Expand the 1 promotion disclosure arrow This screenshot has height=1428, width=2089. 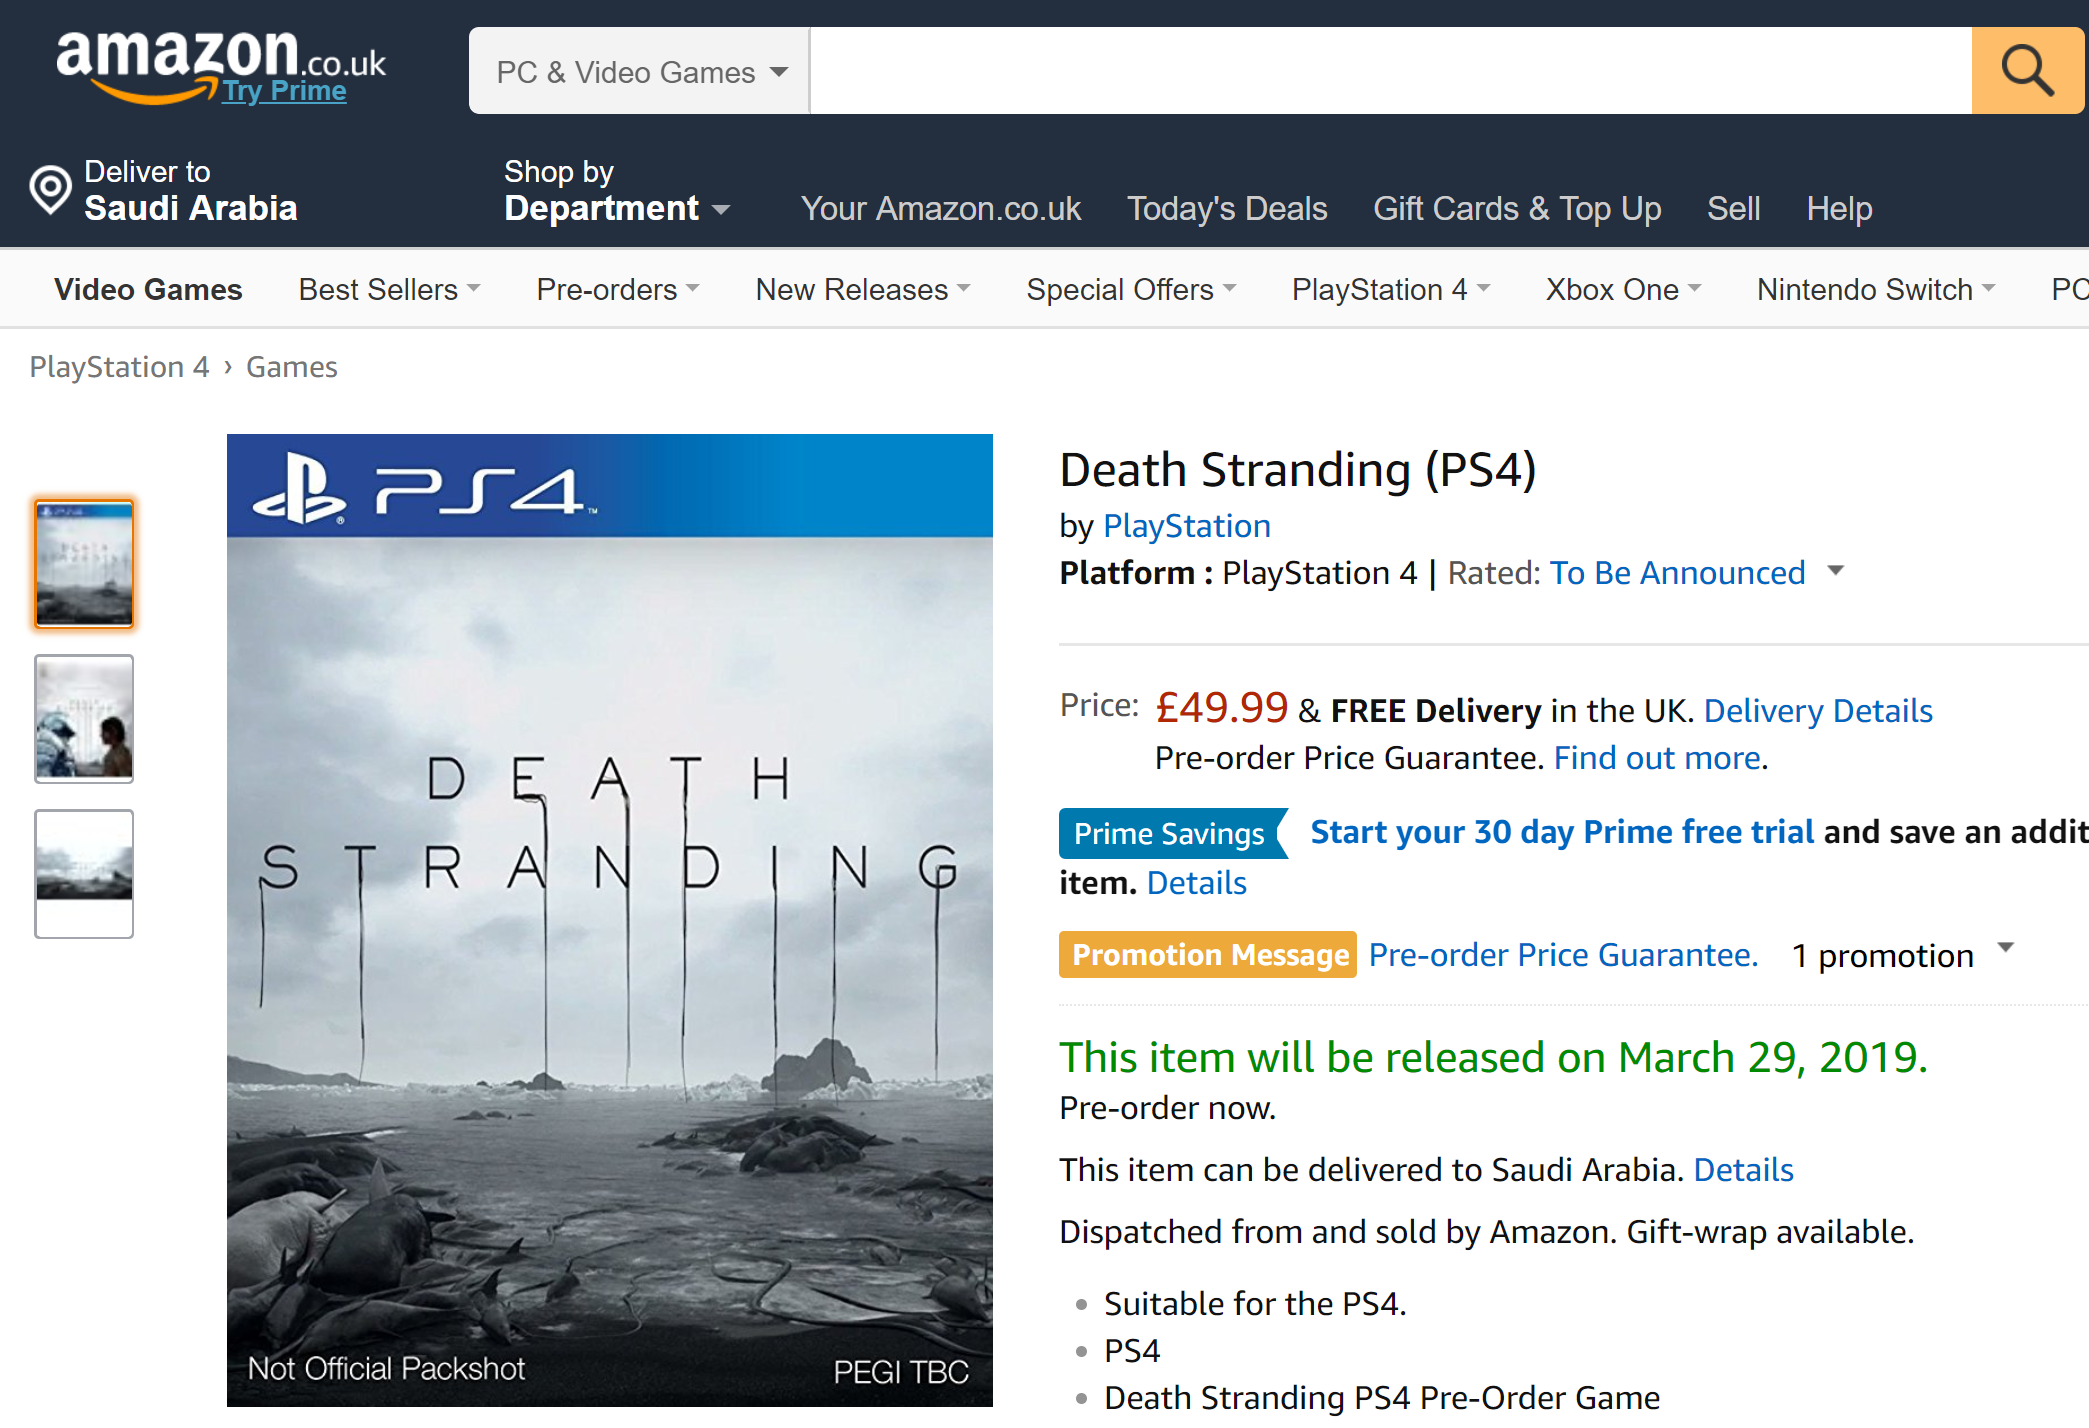pos(2005,947)
